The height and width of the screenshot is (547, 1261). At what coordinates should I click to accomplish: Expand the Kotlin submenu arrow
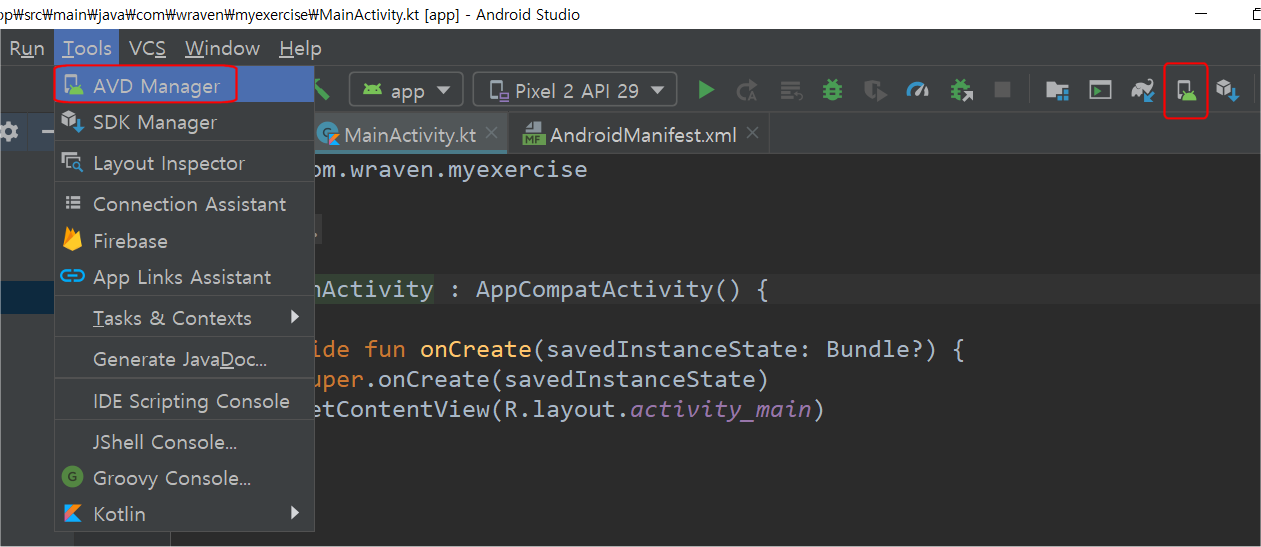tap(294, 513)
